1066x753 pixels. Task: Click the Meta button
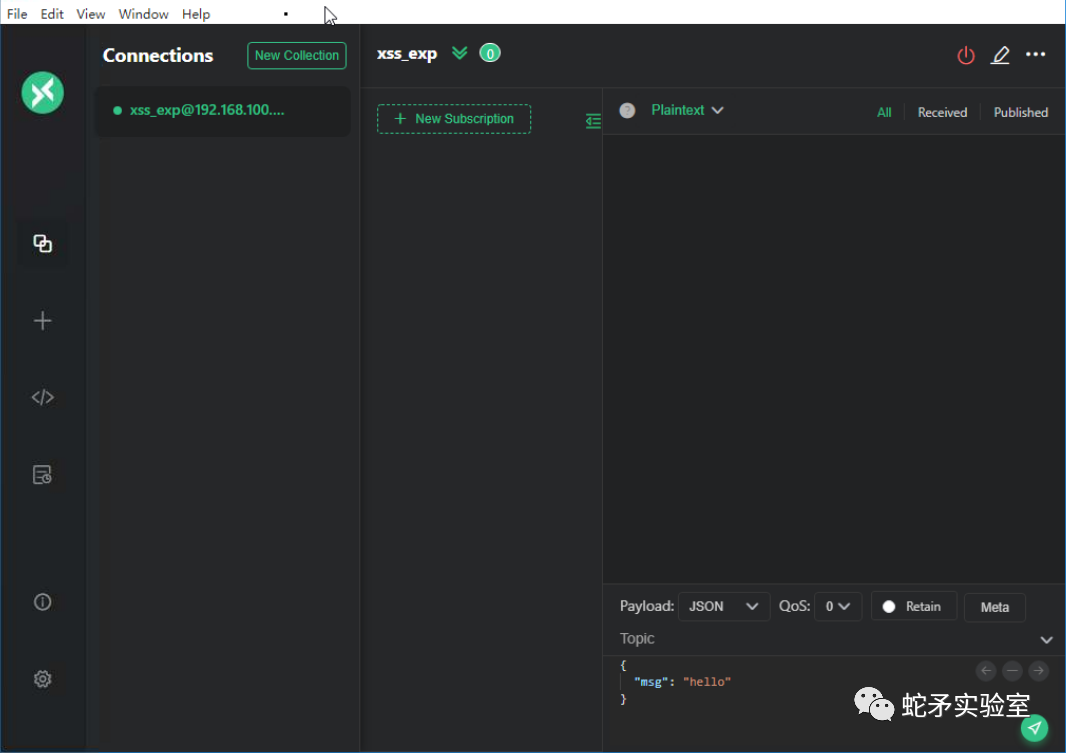(995, 607)
